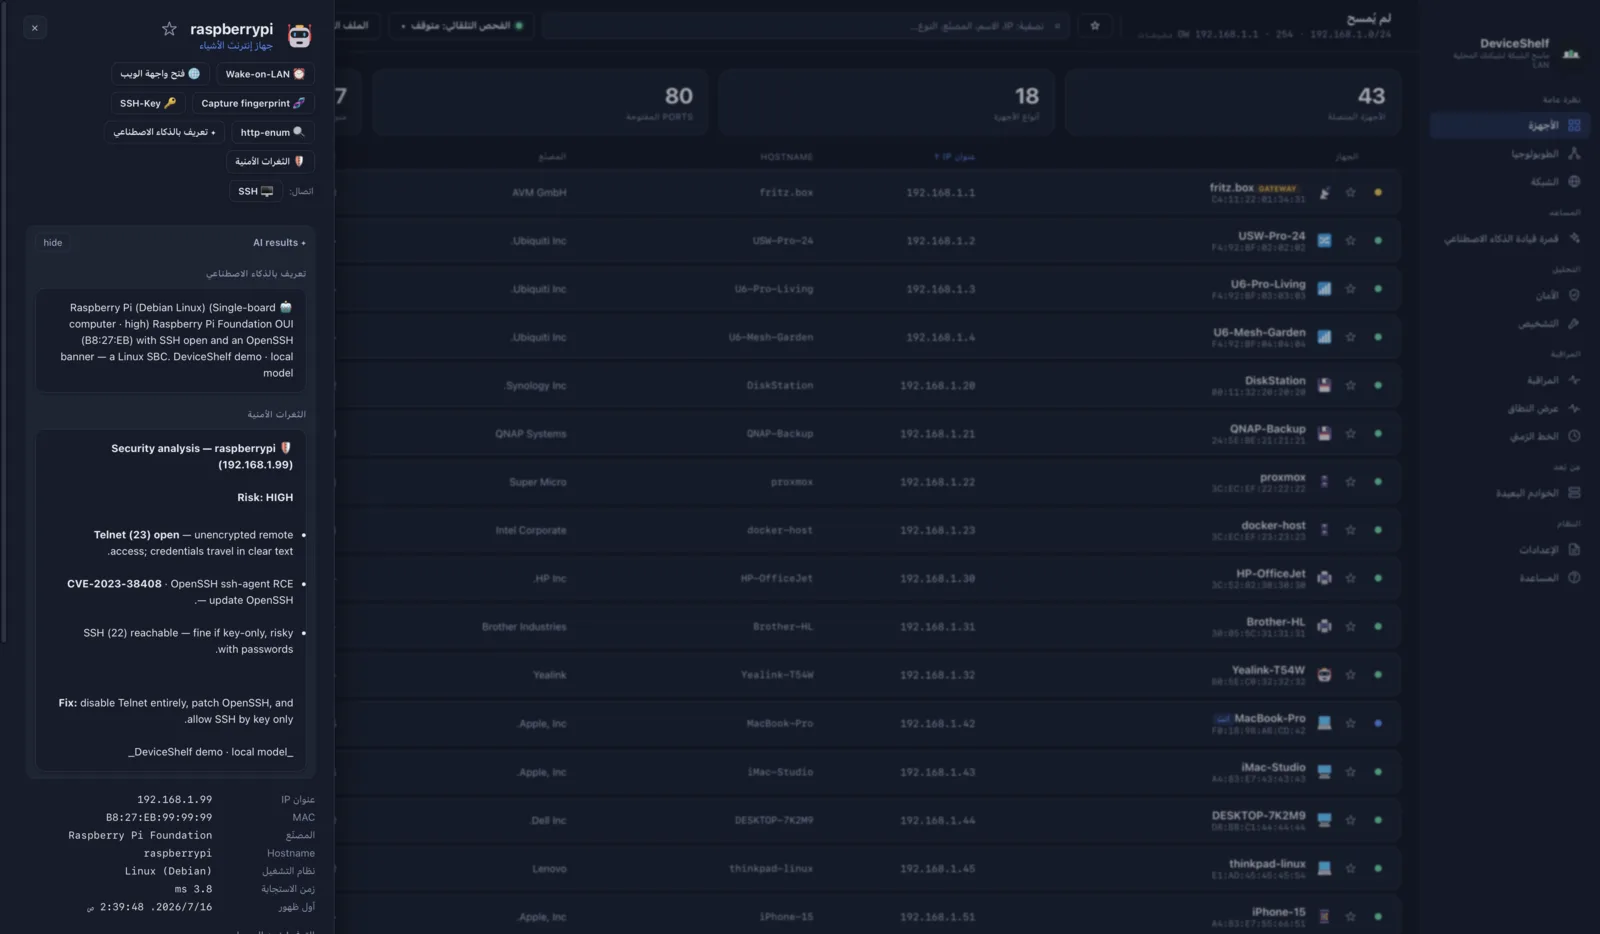Click the AI results heading

(279, 243)
